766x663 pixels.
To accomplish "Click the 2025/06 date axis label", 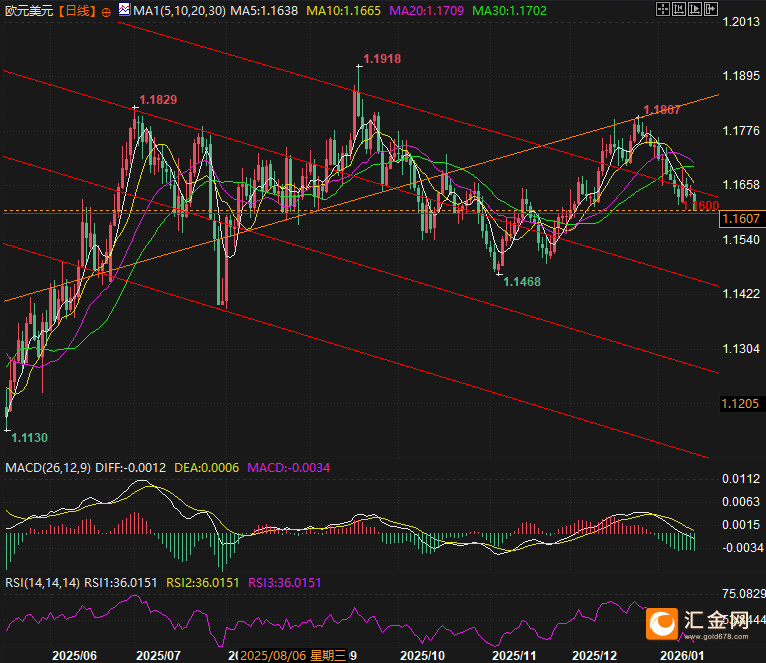I will click(74, 655).
